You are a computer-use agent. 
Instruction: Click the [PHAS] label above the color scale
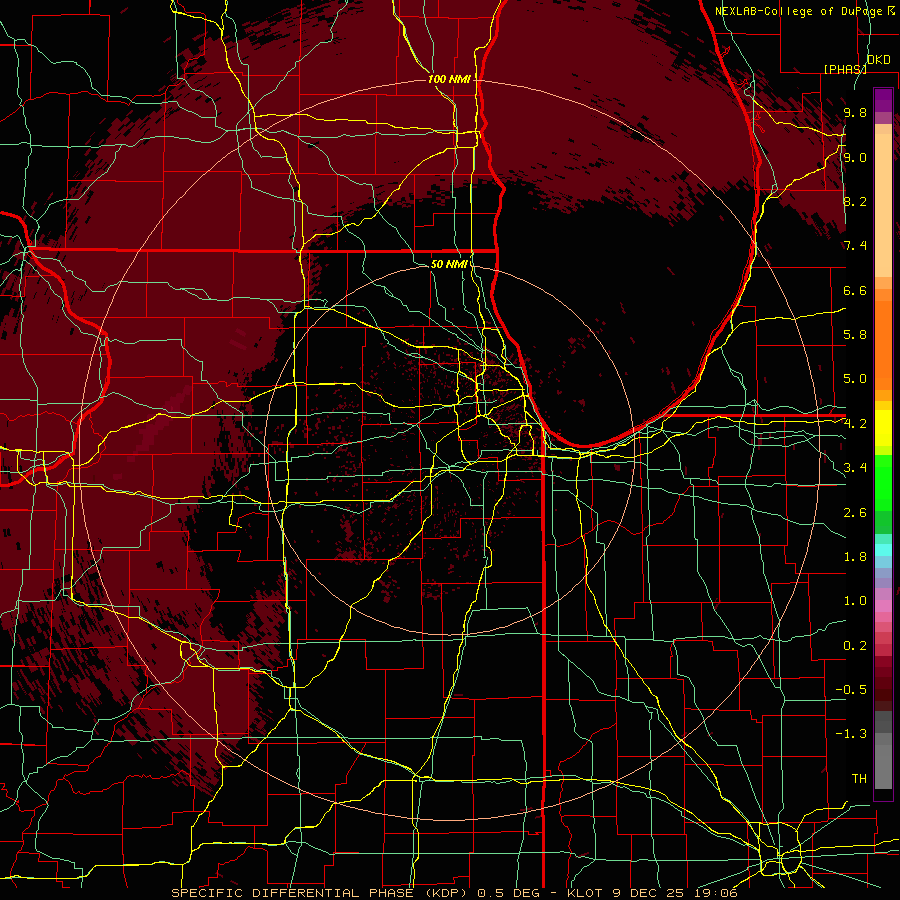point(845,69)
